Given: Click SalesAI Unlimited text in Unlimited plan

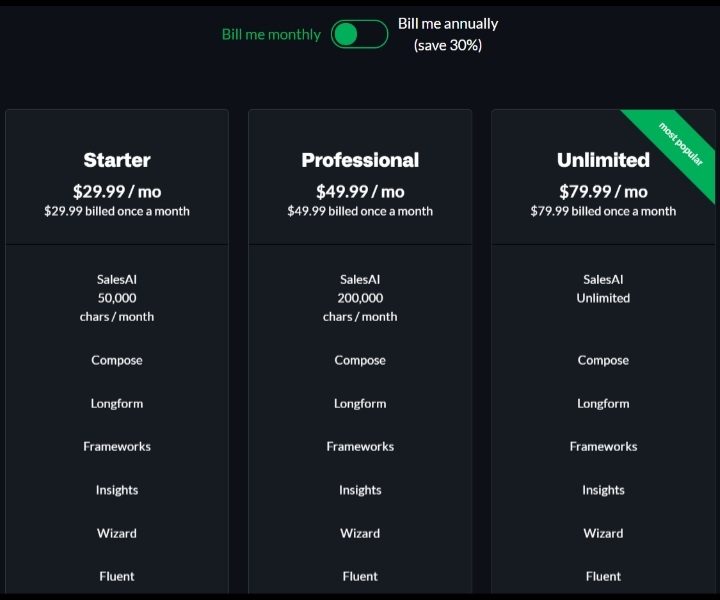Looking at the screenshot, I should click(x=603, y=289).
